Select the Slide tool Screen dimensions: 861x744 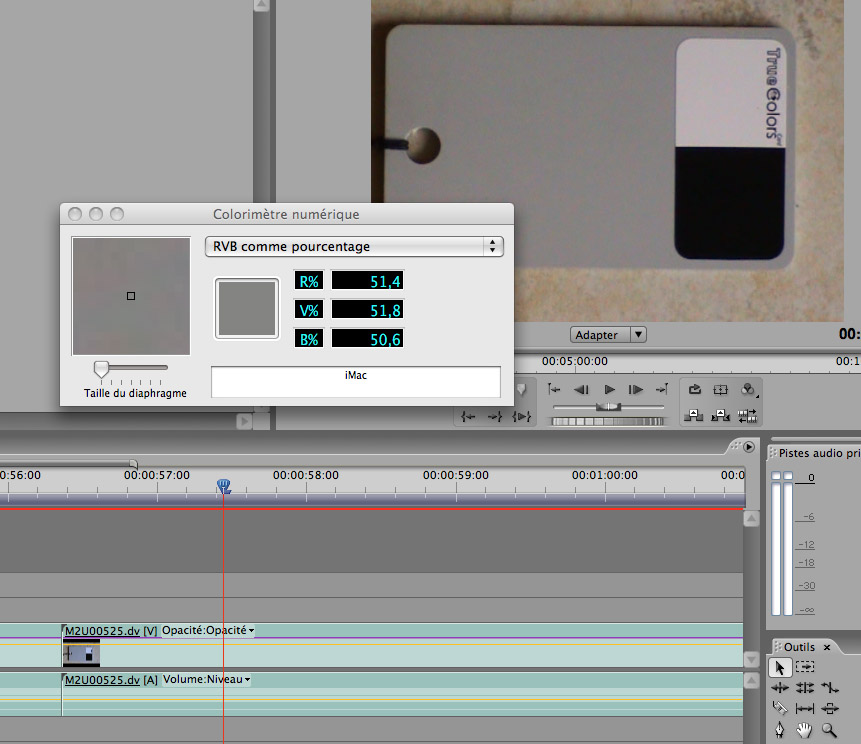coord(830,709)
